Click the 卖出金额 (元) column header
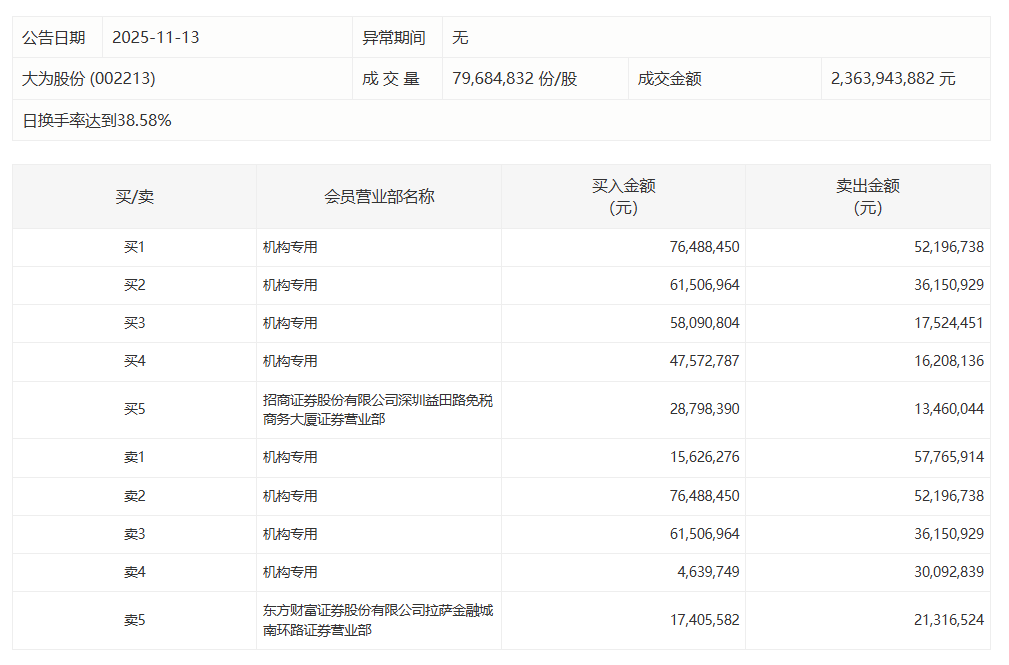The height and width of the screenshot is (665, 1009). 867,197
